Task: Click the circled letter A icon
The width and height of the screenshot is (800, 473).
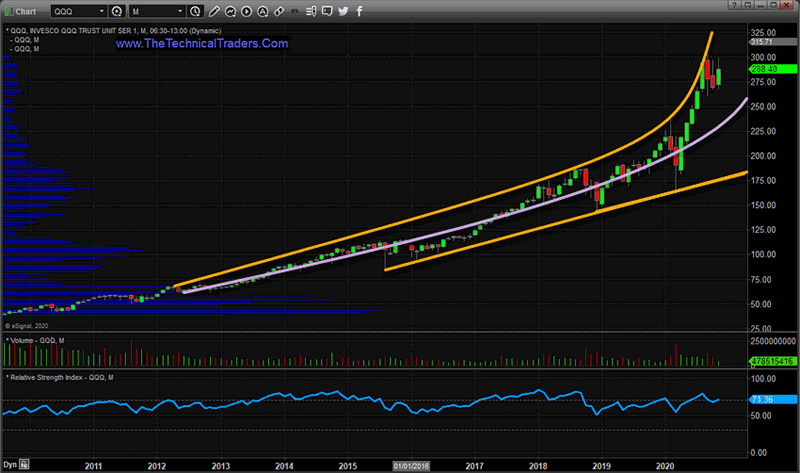Action: coord(262,11)
